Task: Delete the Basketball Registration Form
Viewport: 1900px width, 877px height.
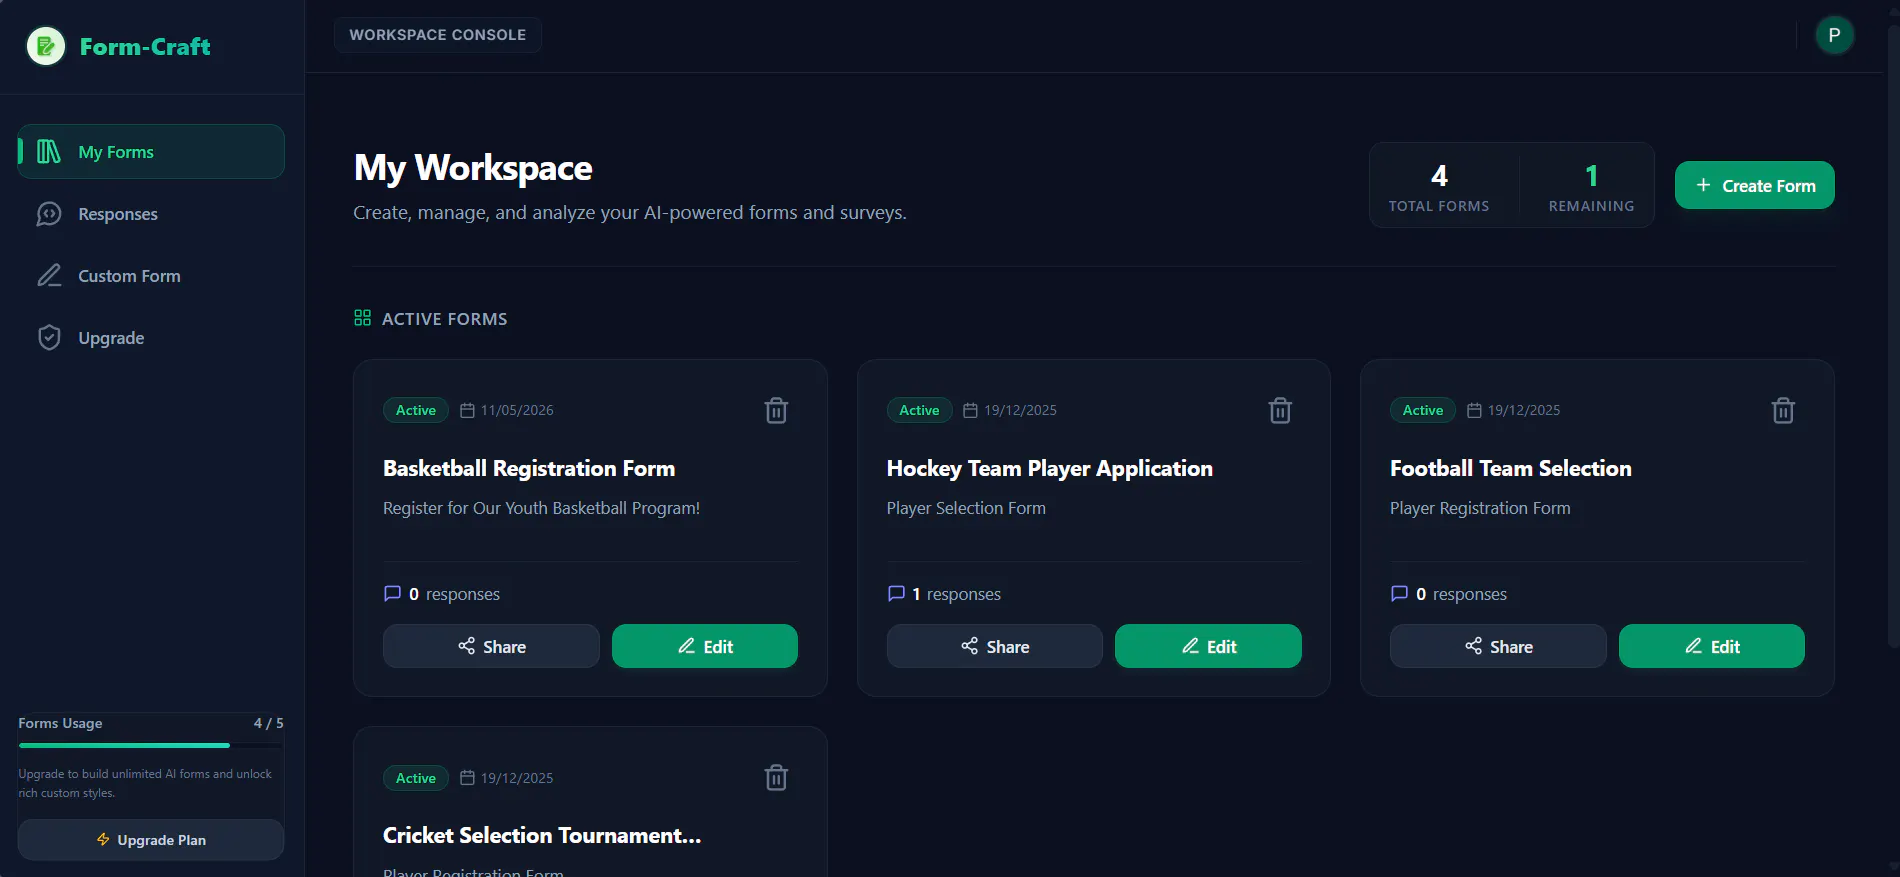Action: coord(776,411)
